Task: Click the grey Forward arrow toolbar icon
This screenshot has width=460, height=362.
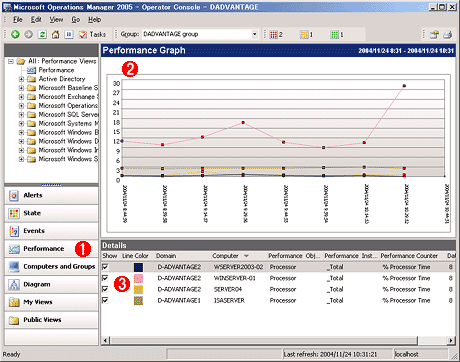Action: [x=29, y=34]
